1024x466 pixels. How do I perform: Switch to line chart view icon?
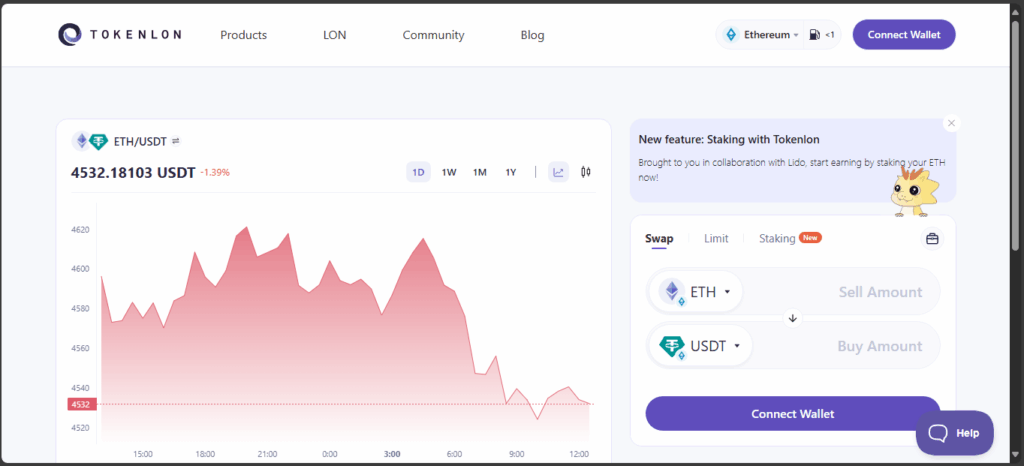558,172
